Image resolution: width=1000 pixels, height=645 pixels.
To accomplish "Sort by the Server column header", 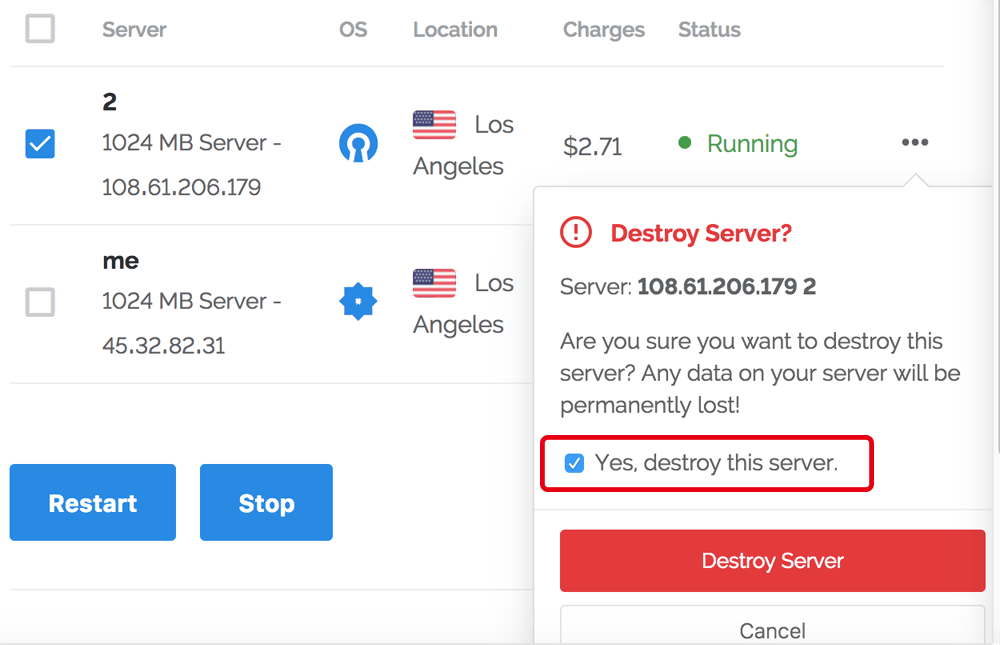I will click(134, 30).
